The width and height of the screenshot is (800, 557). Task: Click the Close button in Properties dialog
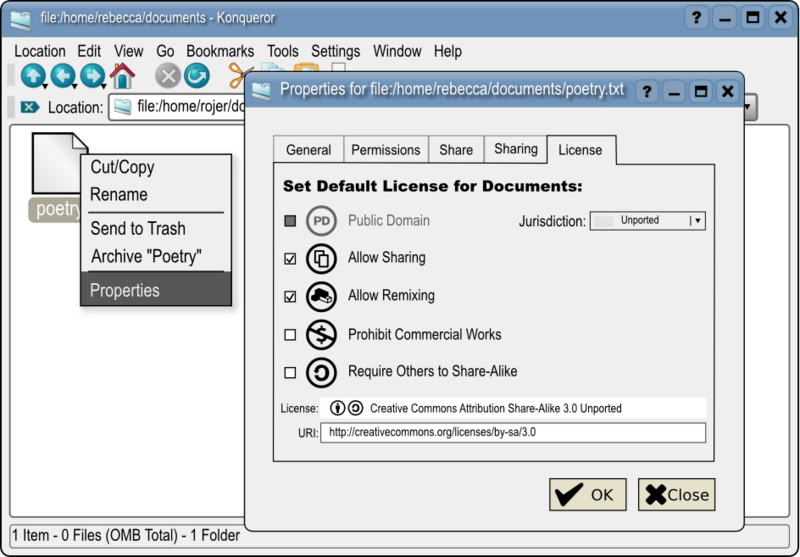pos(677,494)
